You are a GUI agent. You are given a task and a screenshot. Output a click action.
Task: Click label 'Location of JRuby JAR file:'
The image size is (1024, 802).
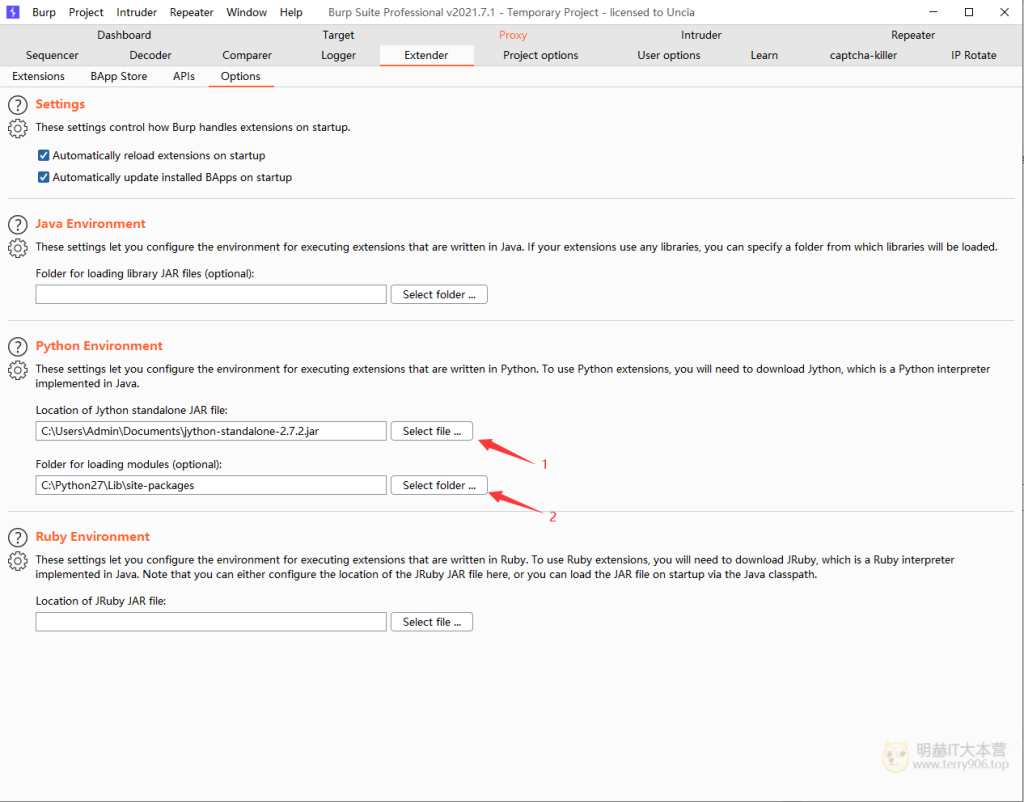[101, 601]
